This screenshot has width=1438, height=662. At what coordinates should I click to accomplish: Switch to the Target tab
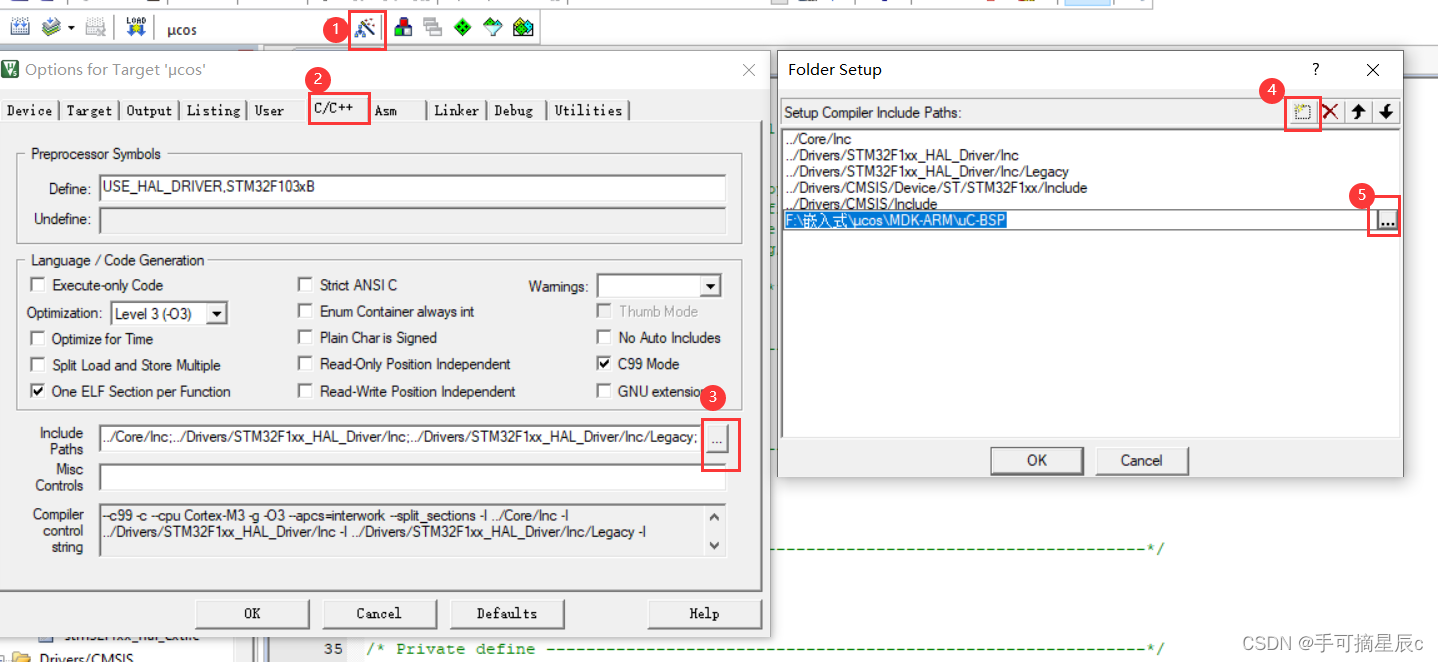click(x=89, y=111)
